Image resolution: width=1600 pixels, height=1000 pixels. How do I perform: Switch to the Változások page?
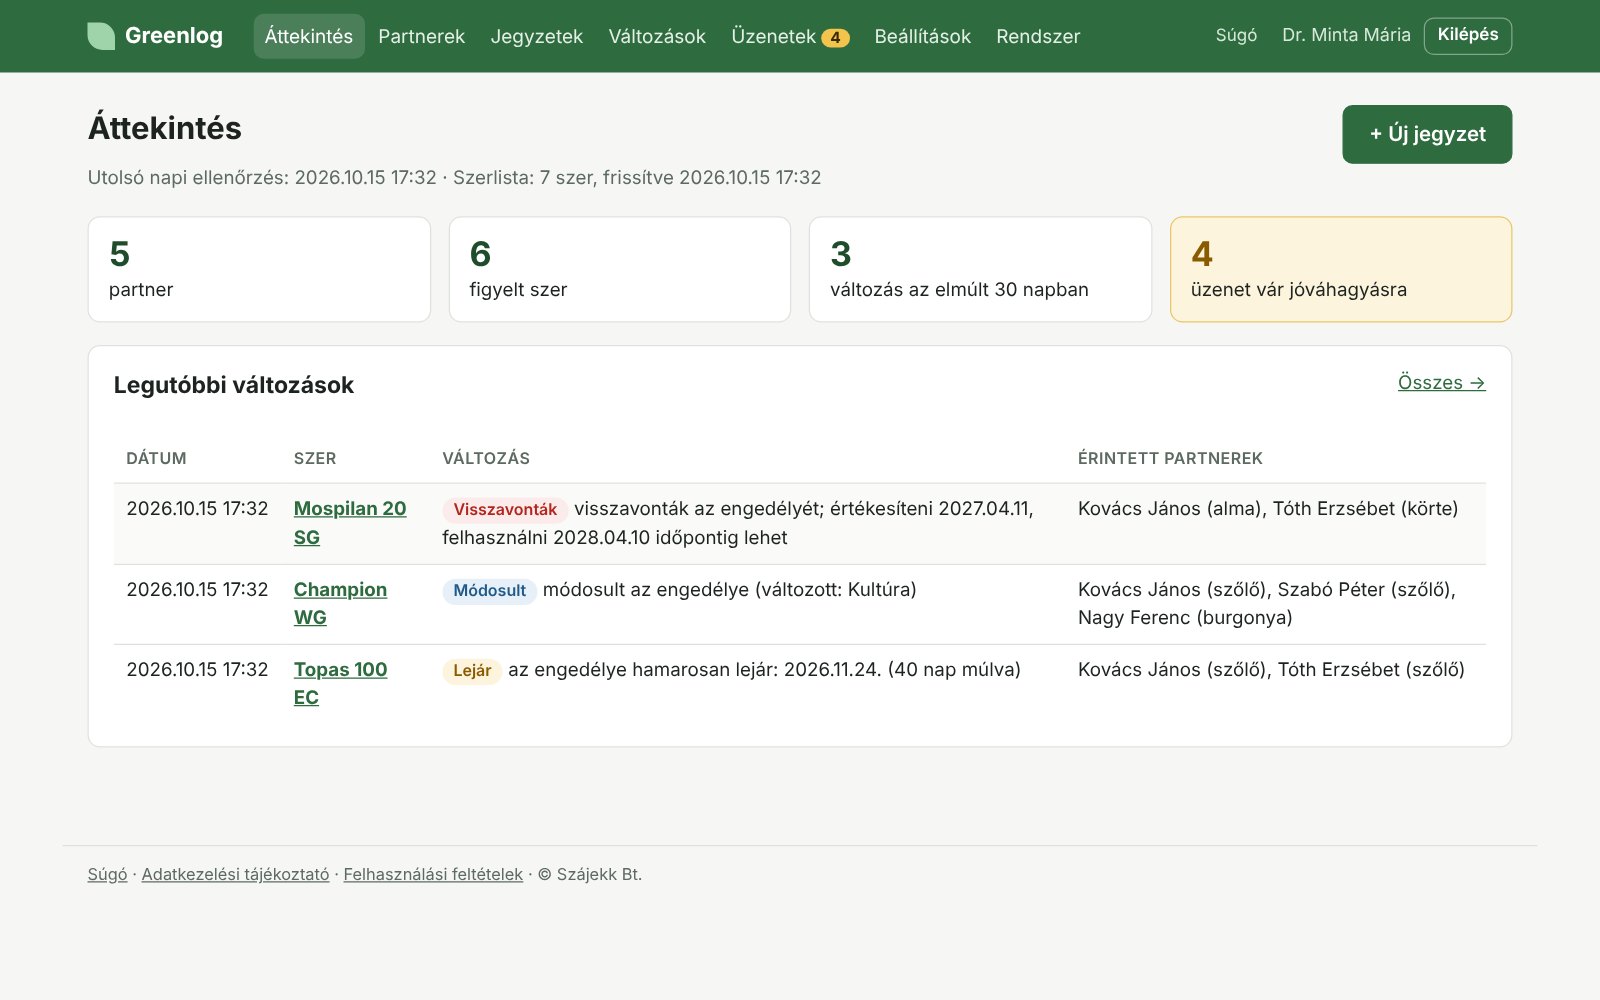657,36
